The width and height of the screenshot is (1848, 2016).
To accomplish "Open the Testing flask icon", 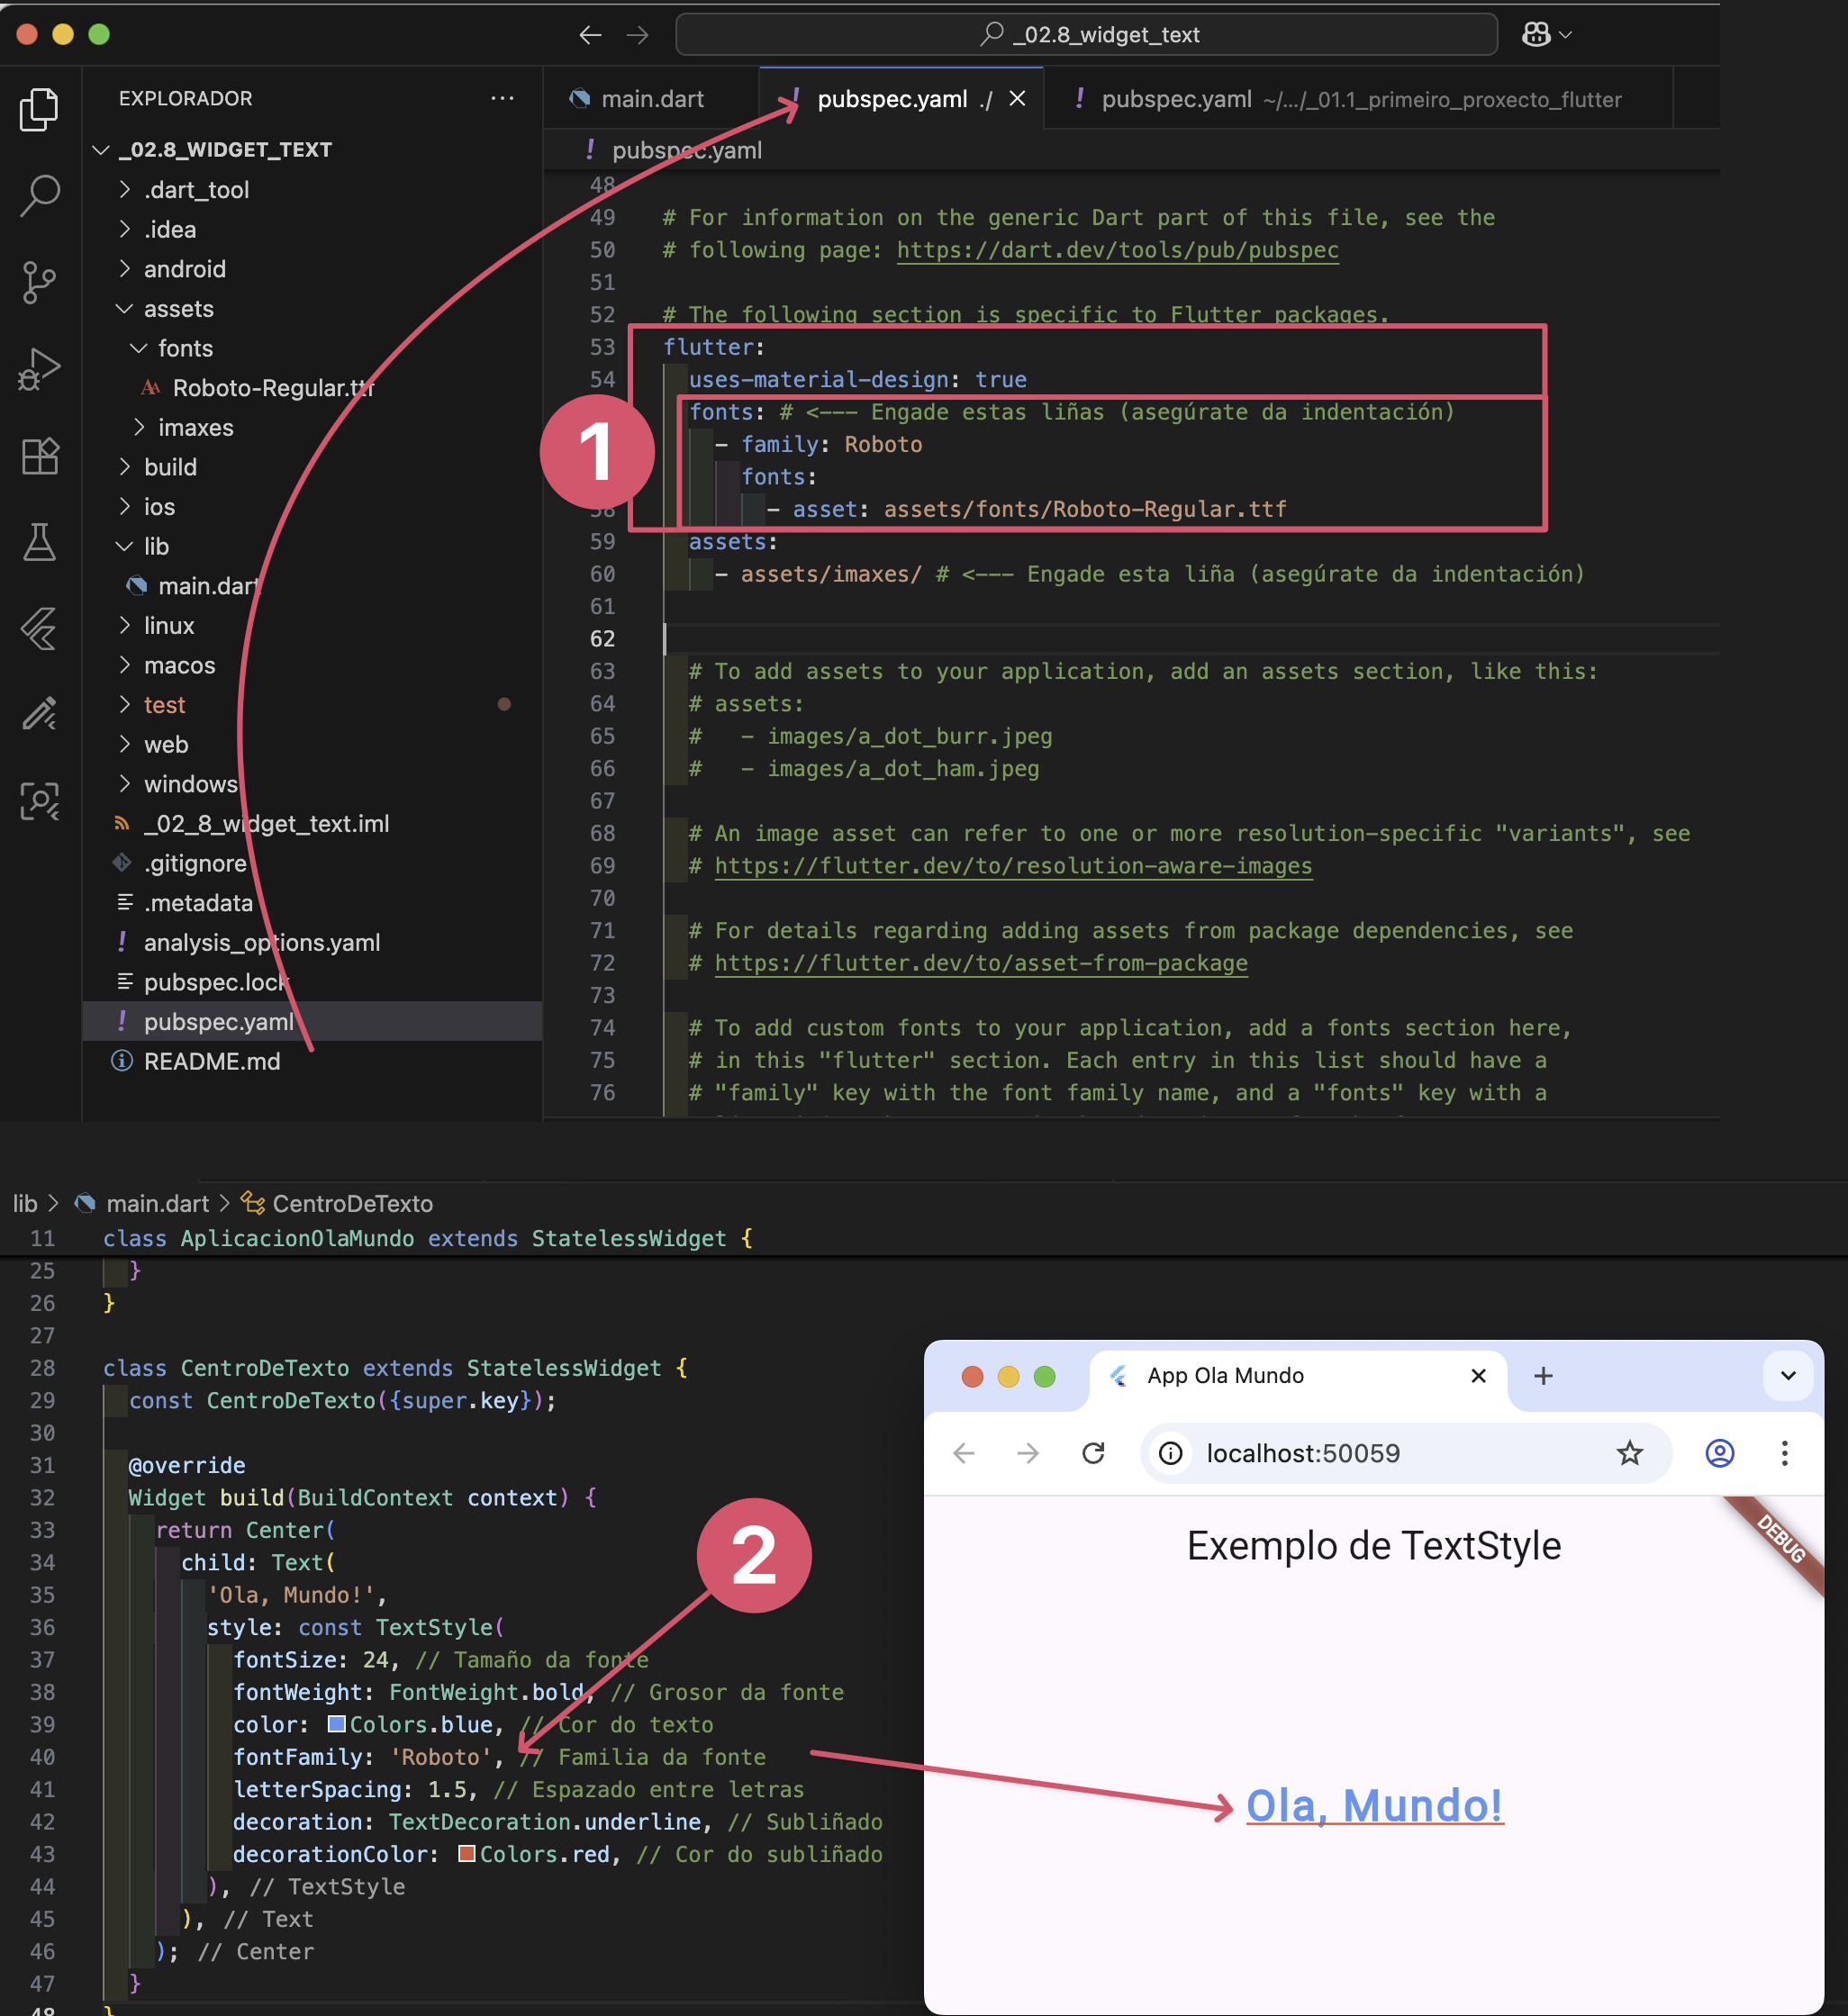I will pyautogui.click(x=39, y=542).
